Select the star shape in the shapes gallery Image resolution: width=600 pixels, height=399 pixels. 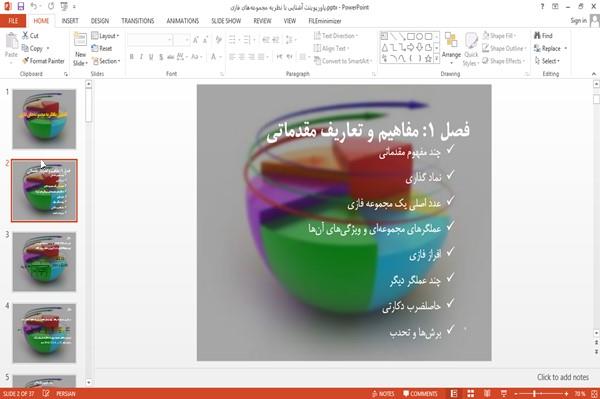[x=428, y=59]
